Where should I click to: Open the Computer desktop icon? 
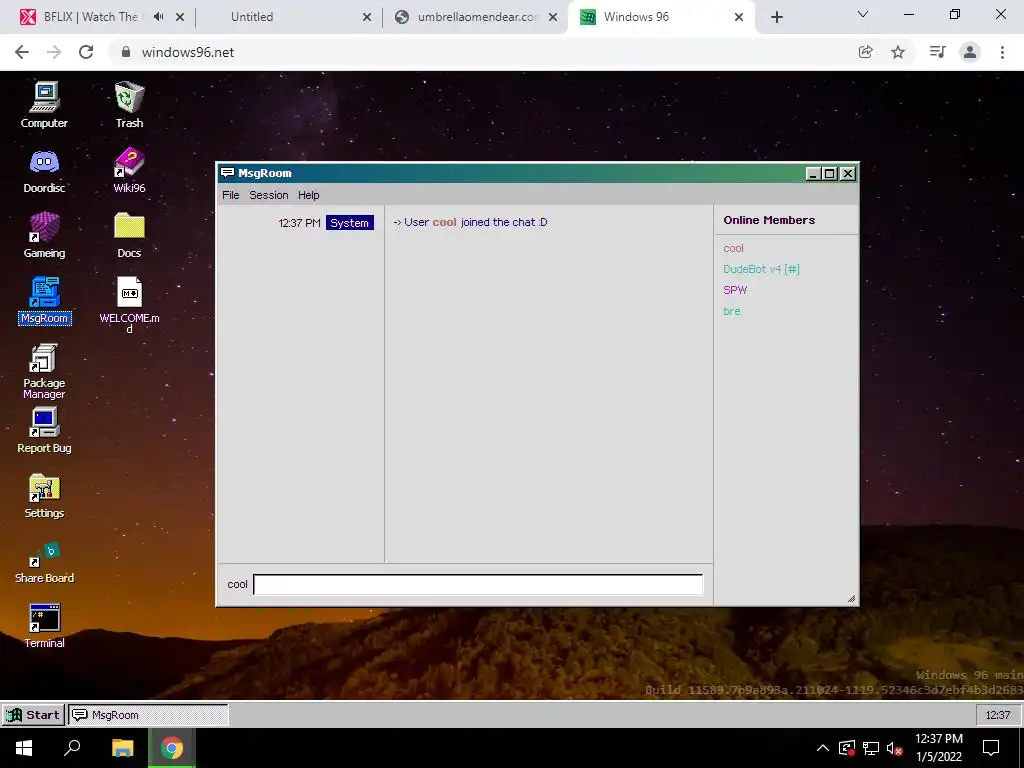tap(44, 104)
